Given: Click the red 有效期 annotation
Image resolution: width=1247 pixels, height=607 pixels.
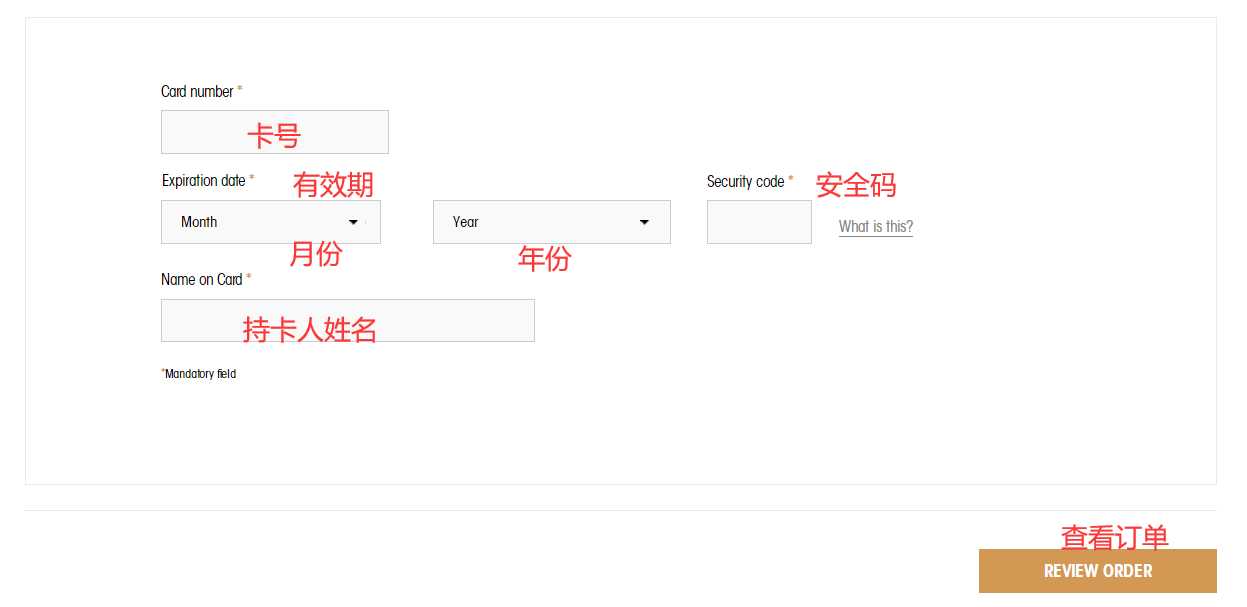Looking at the screenshot, I should 333,185.
